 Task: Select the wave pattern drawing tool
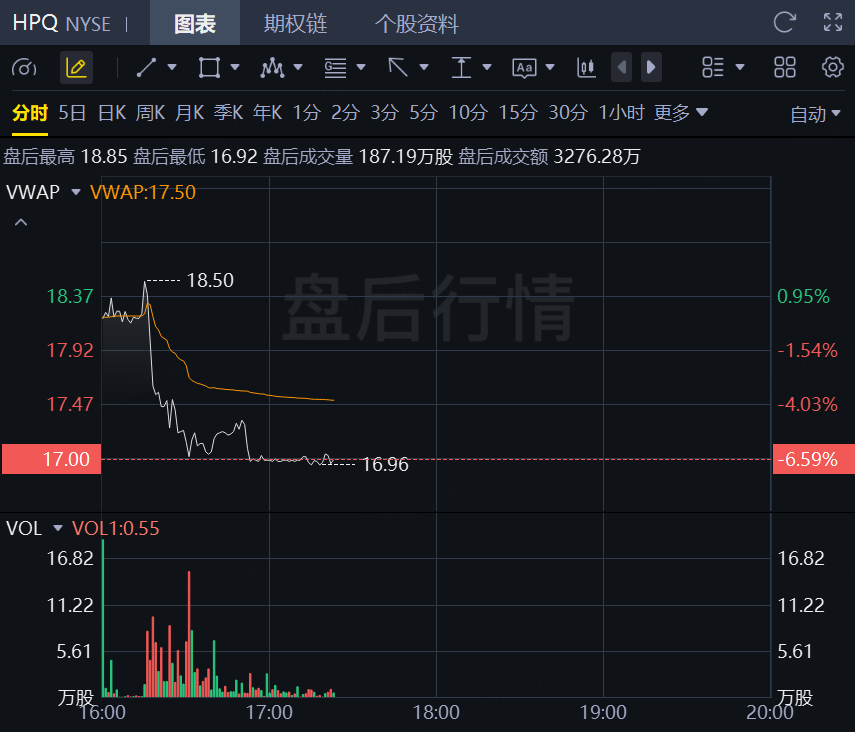tap(272, 68)
